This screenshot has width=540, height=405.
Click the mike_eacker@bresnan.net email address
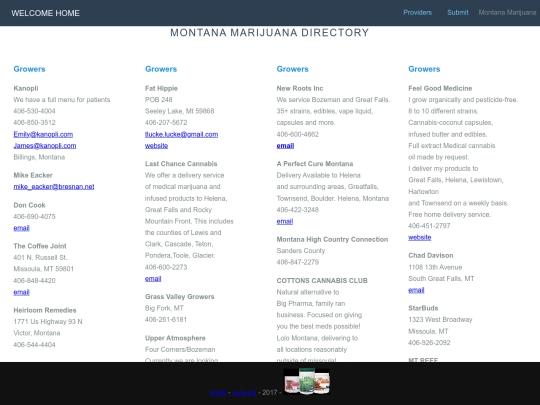coord(54,187)
